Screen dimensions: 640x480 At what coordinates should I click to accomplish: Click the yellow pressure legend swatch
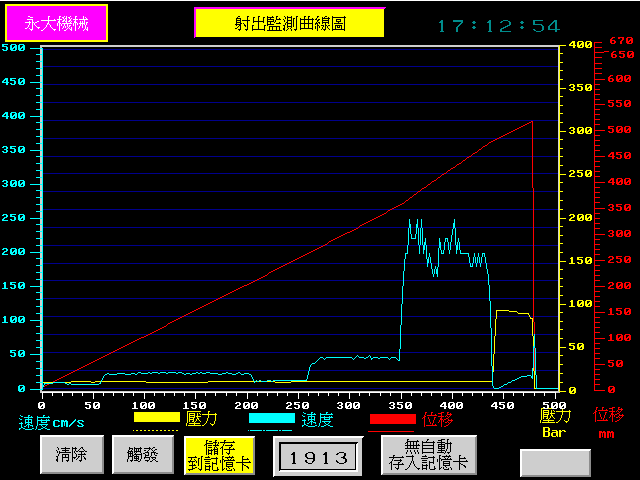click(156, 418)
